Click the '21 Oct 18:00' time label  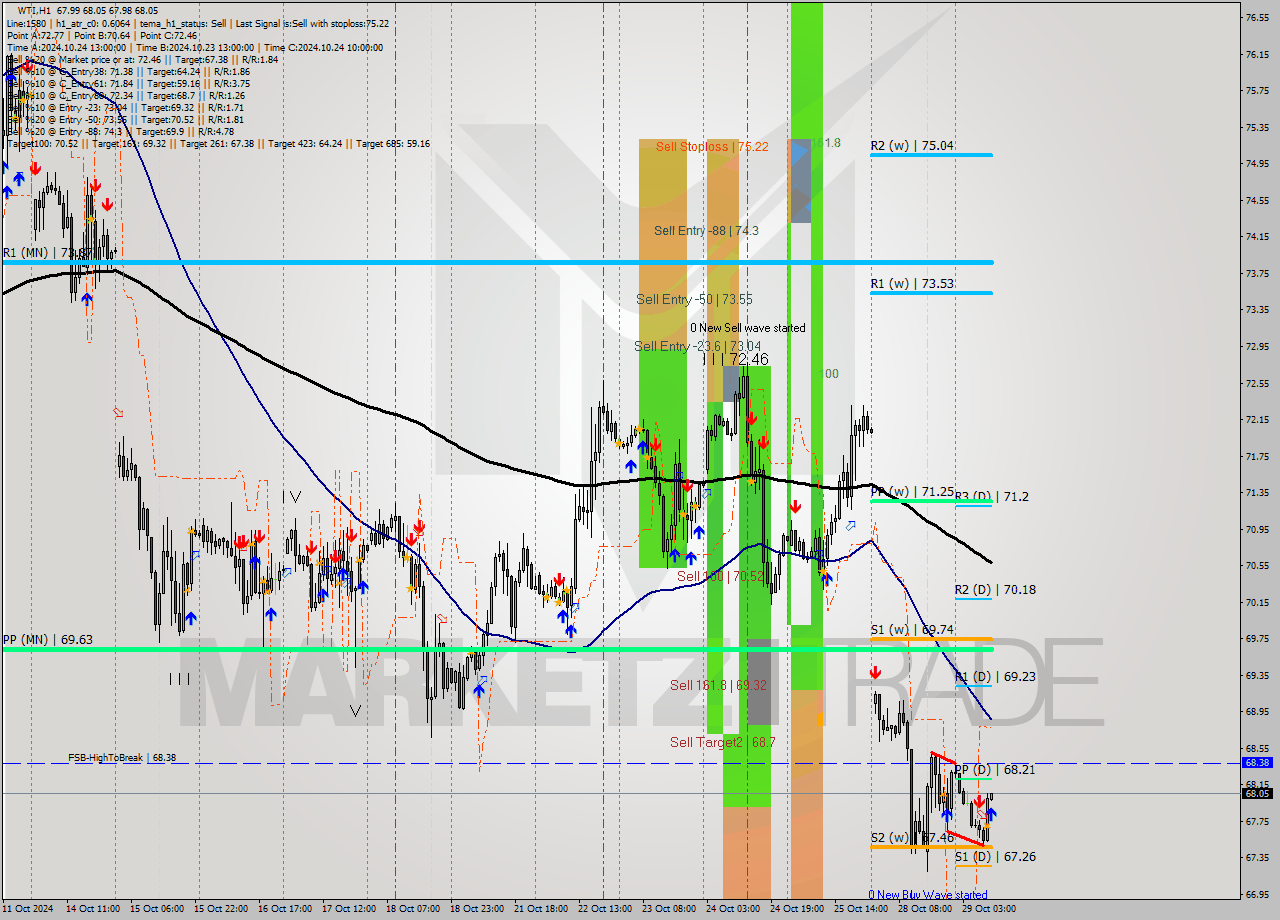point(543,909)
